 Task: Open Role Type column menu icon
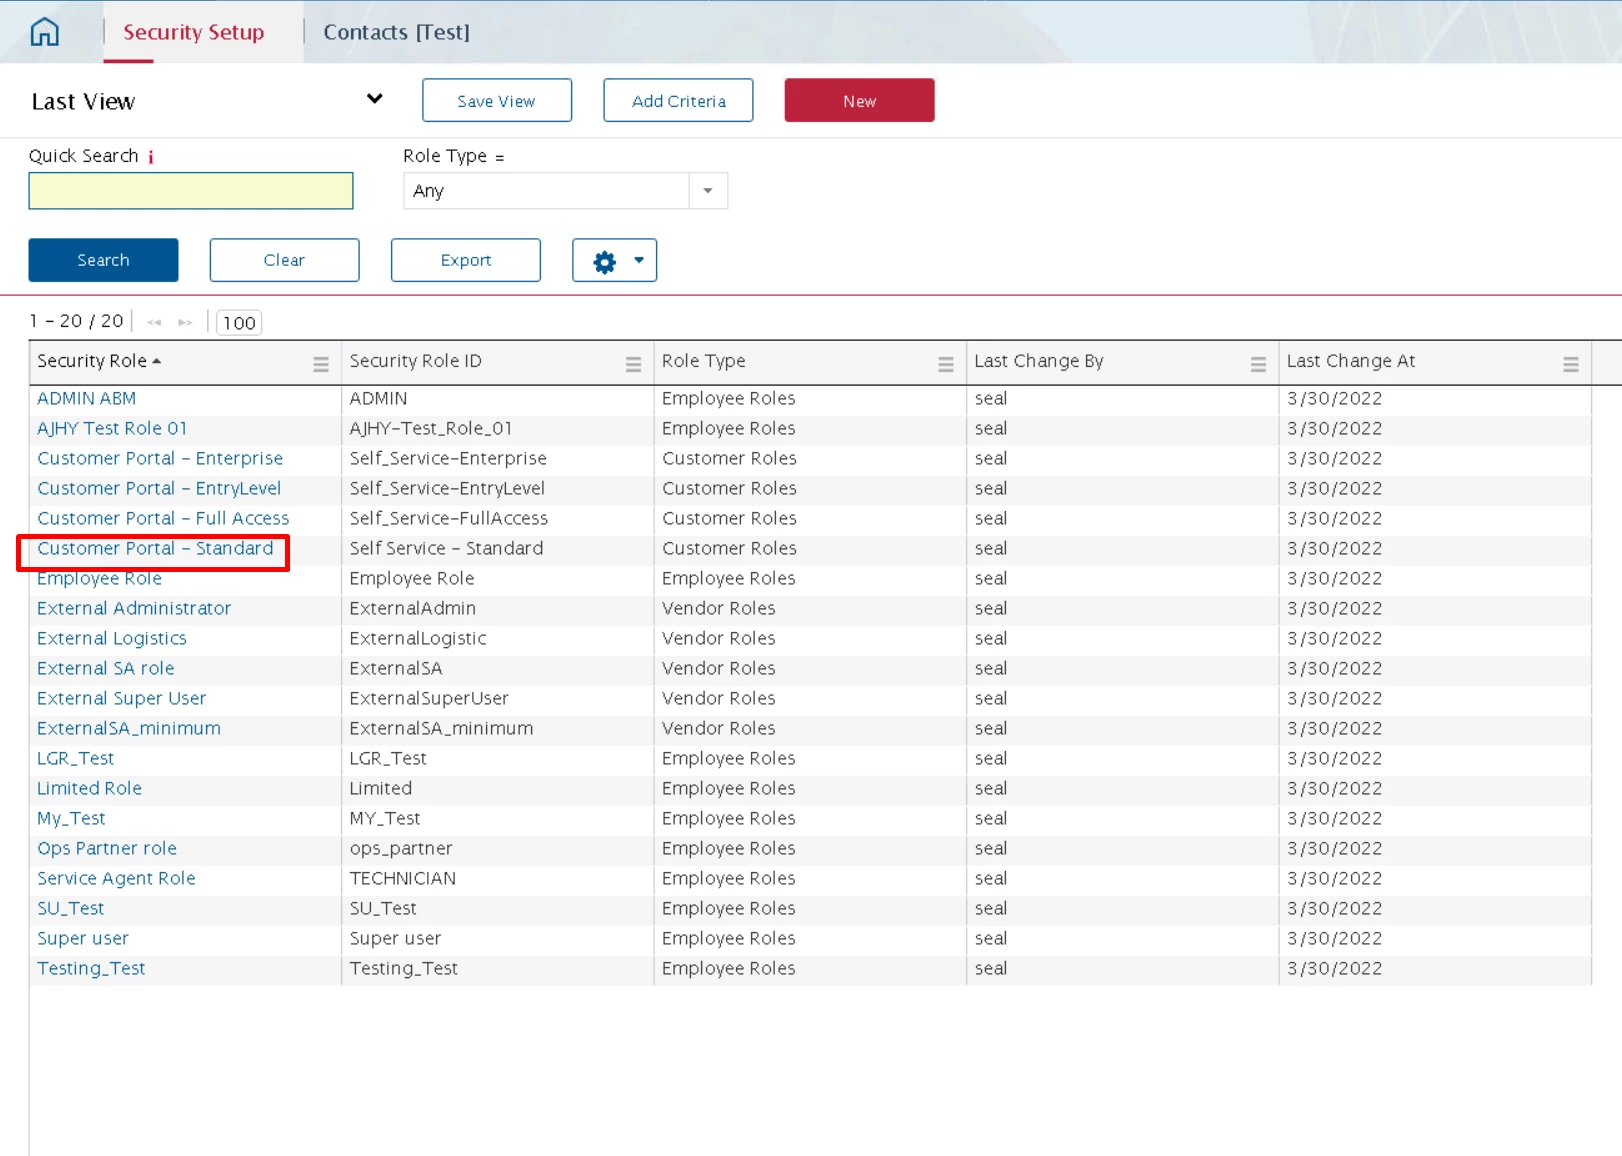pos(945,364)
